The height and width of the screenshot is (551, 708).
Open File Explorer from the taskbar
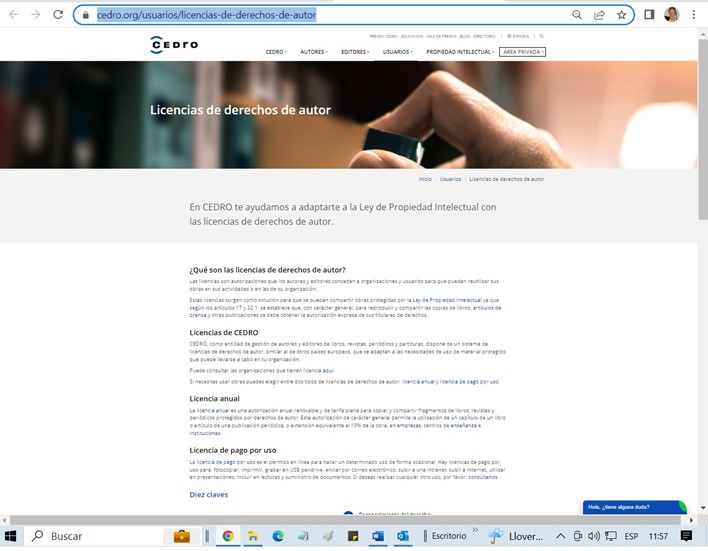(x=253, y=536)
